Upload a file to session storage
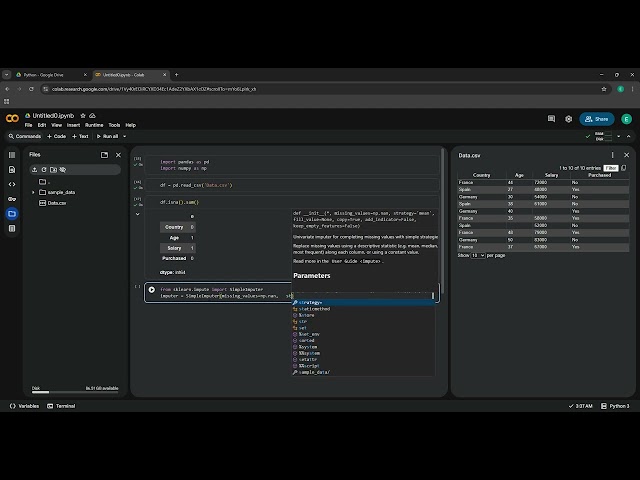Viewport: 640px width, 480px height. pyautogui.click(x=35, y=169)
